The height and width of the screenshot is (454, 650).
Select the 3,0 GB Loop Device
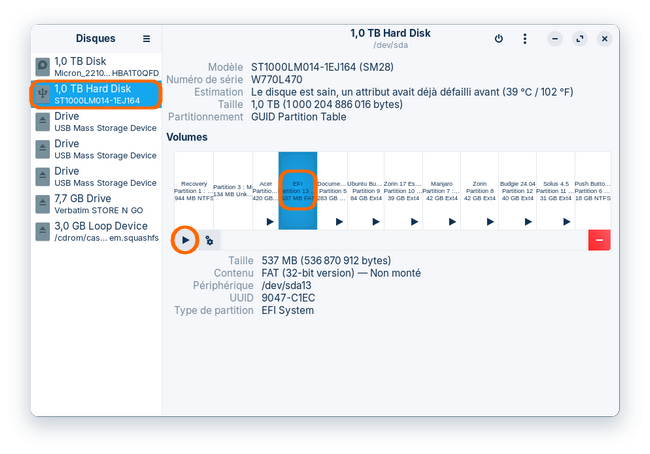tap(96, 232)
